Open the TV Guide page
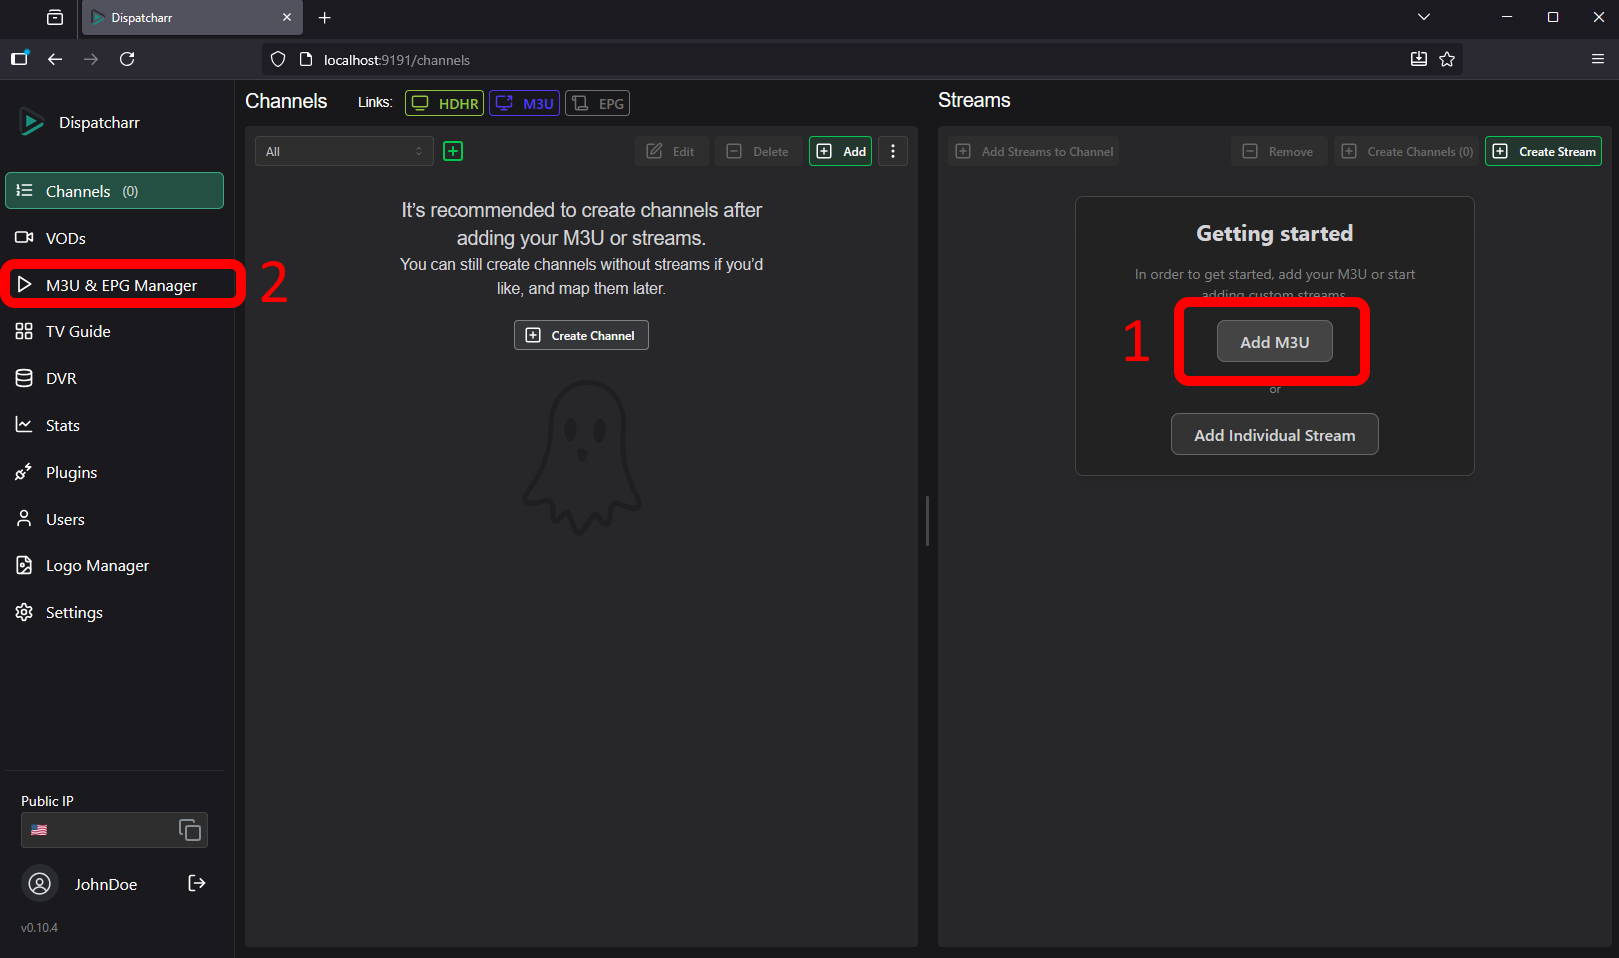 78,331
